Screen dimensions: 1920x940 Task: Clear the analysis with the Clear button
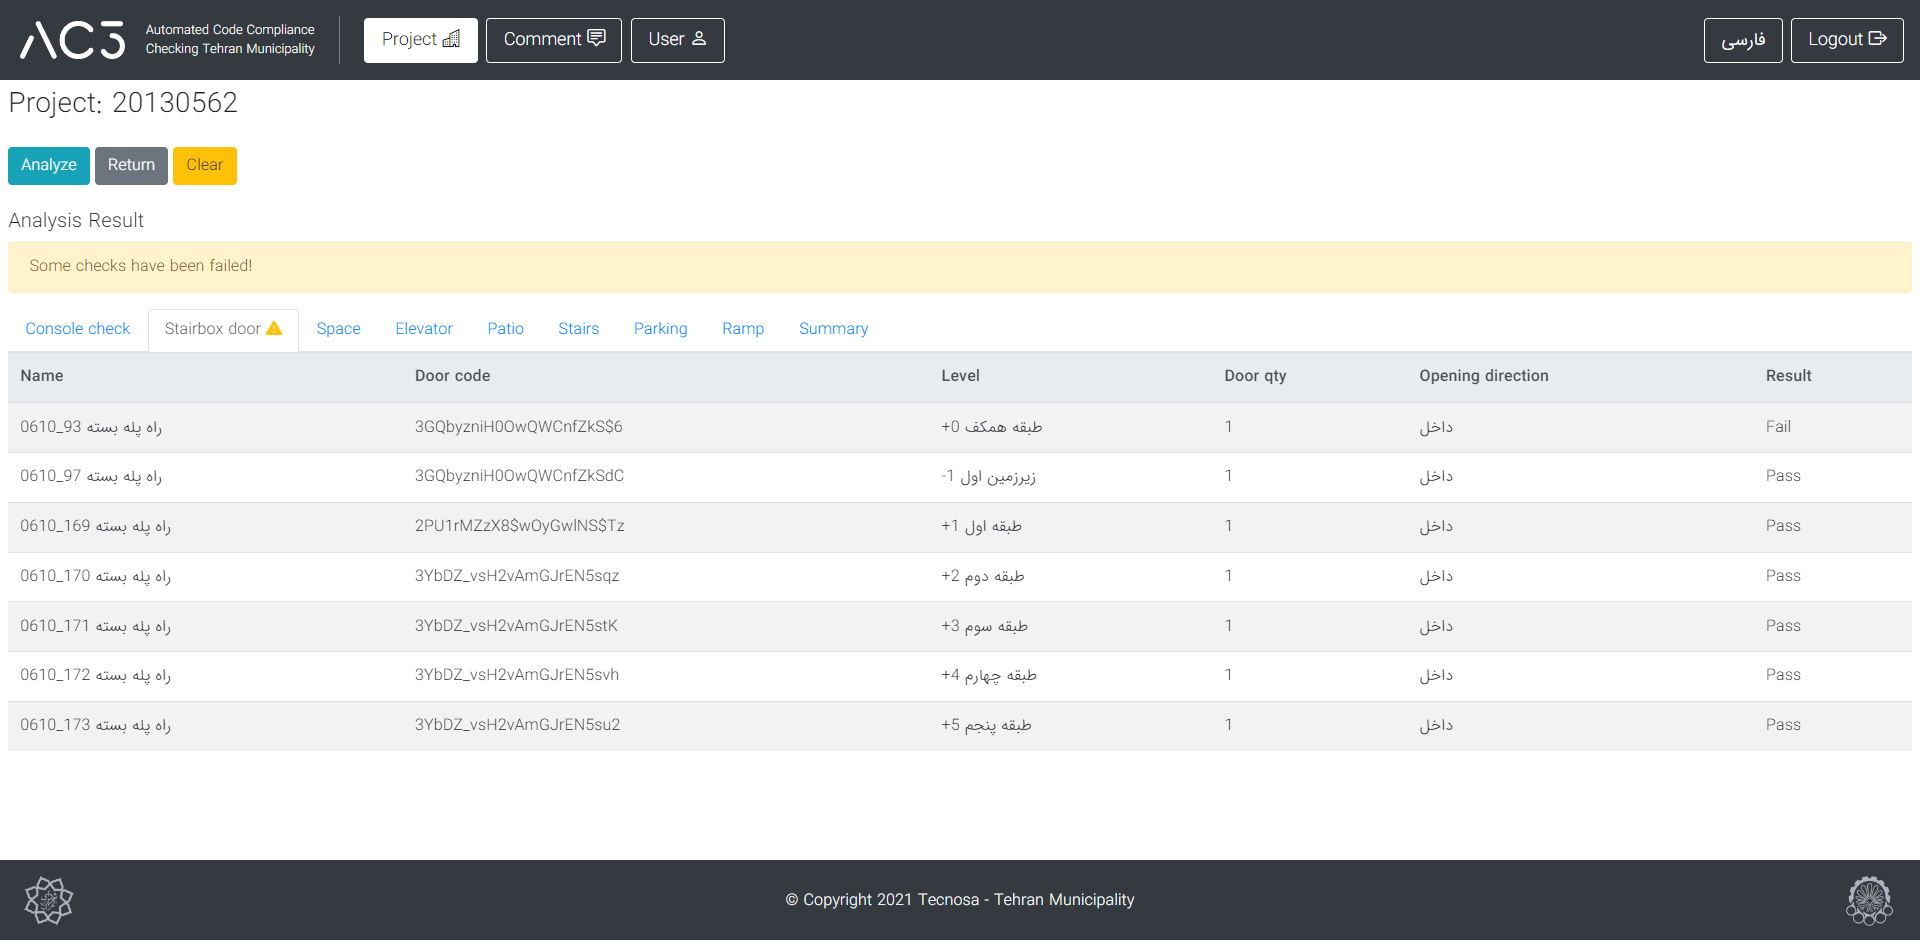pos(204,165)
